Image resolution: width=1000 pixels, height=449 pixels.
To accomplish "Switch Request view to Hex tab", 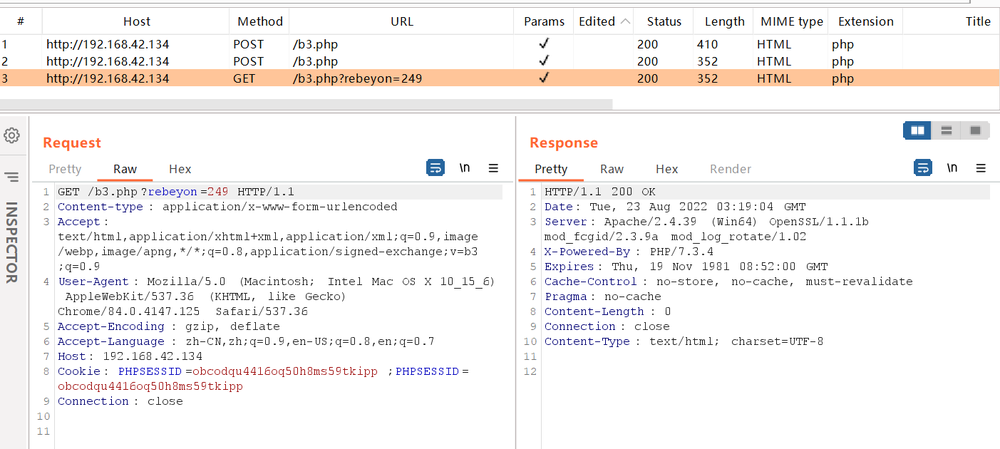I will [x=180, y=169].
